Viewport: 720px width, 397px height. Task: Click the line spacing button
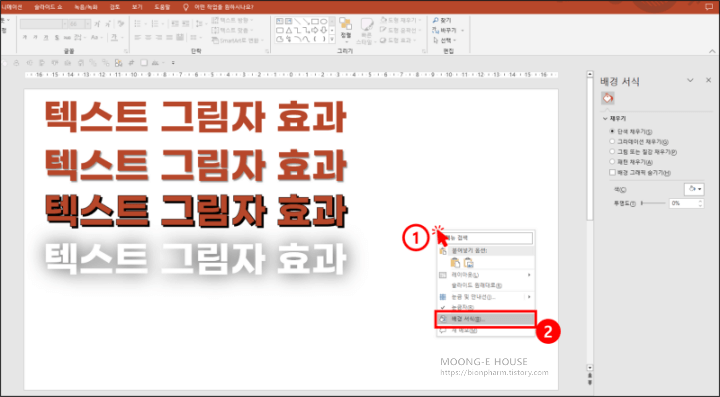200,23
